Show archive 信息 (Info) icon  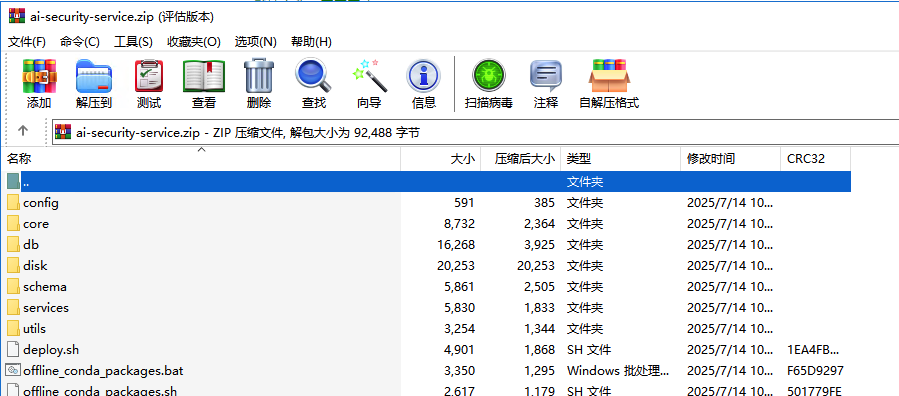click(424, 76)
